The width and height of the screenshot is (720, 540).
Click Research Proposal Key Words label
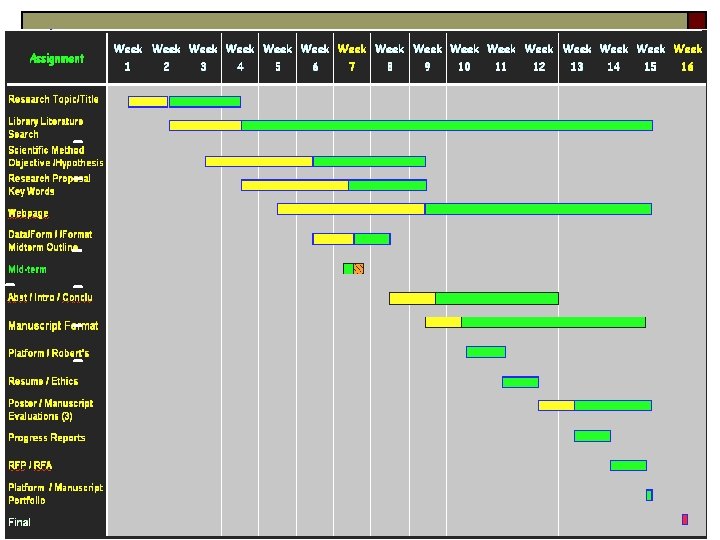pos(49,185)
